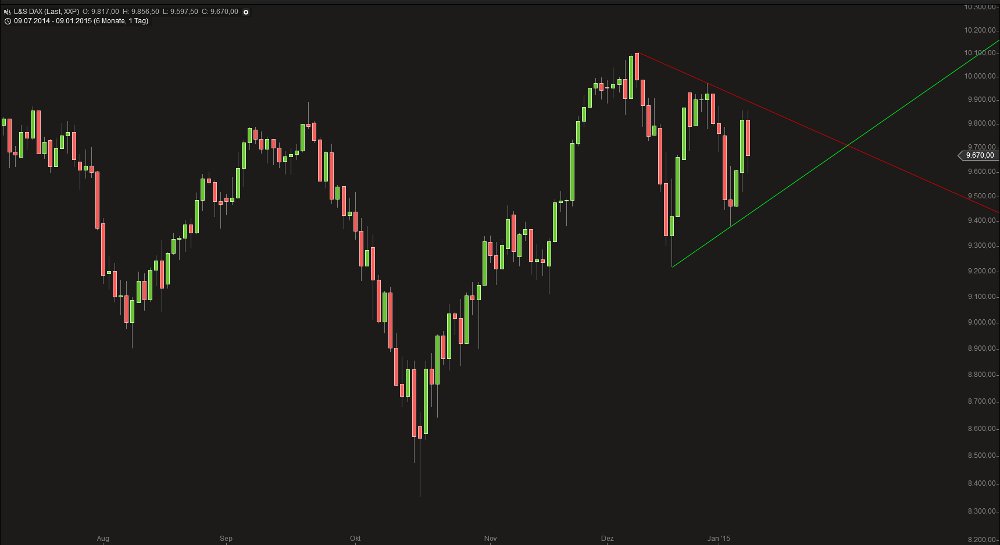1000x545 pixels.
Task: Click the clock icon beside the date range
Action: click(6, 20)
